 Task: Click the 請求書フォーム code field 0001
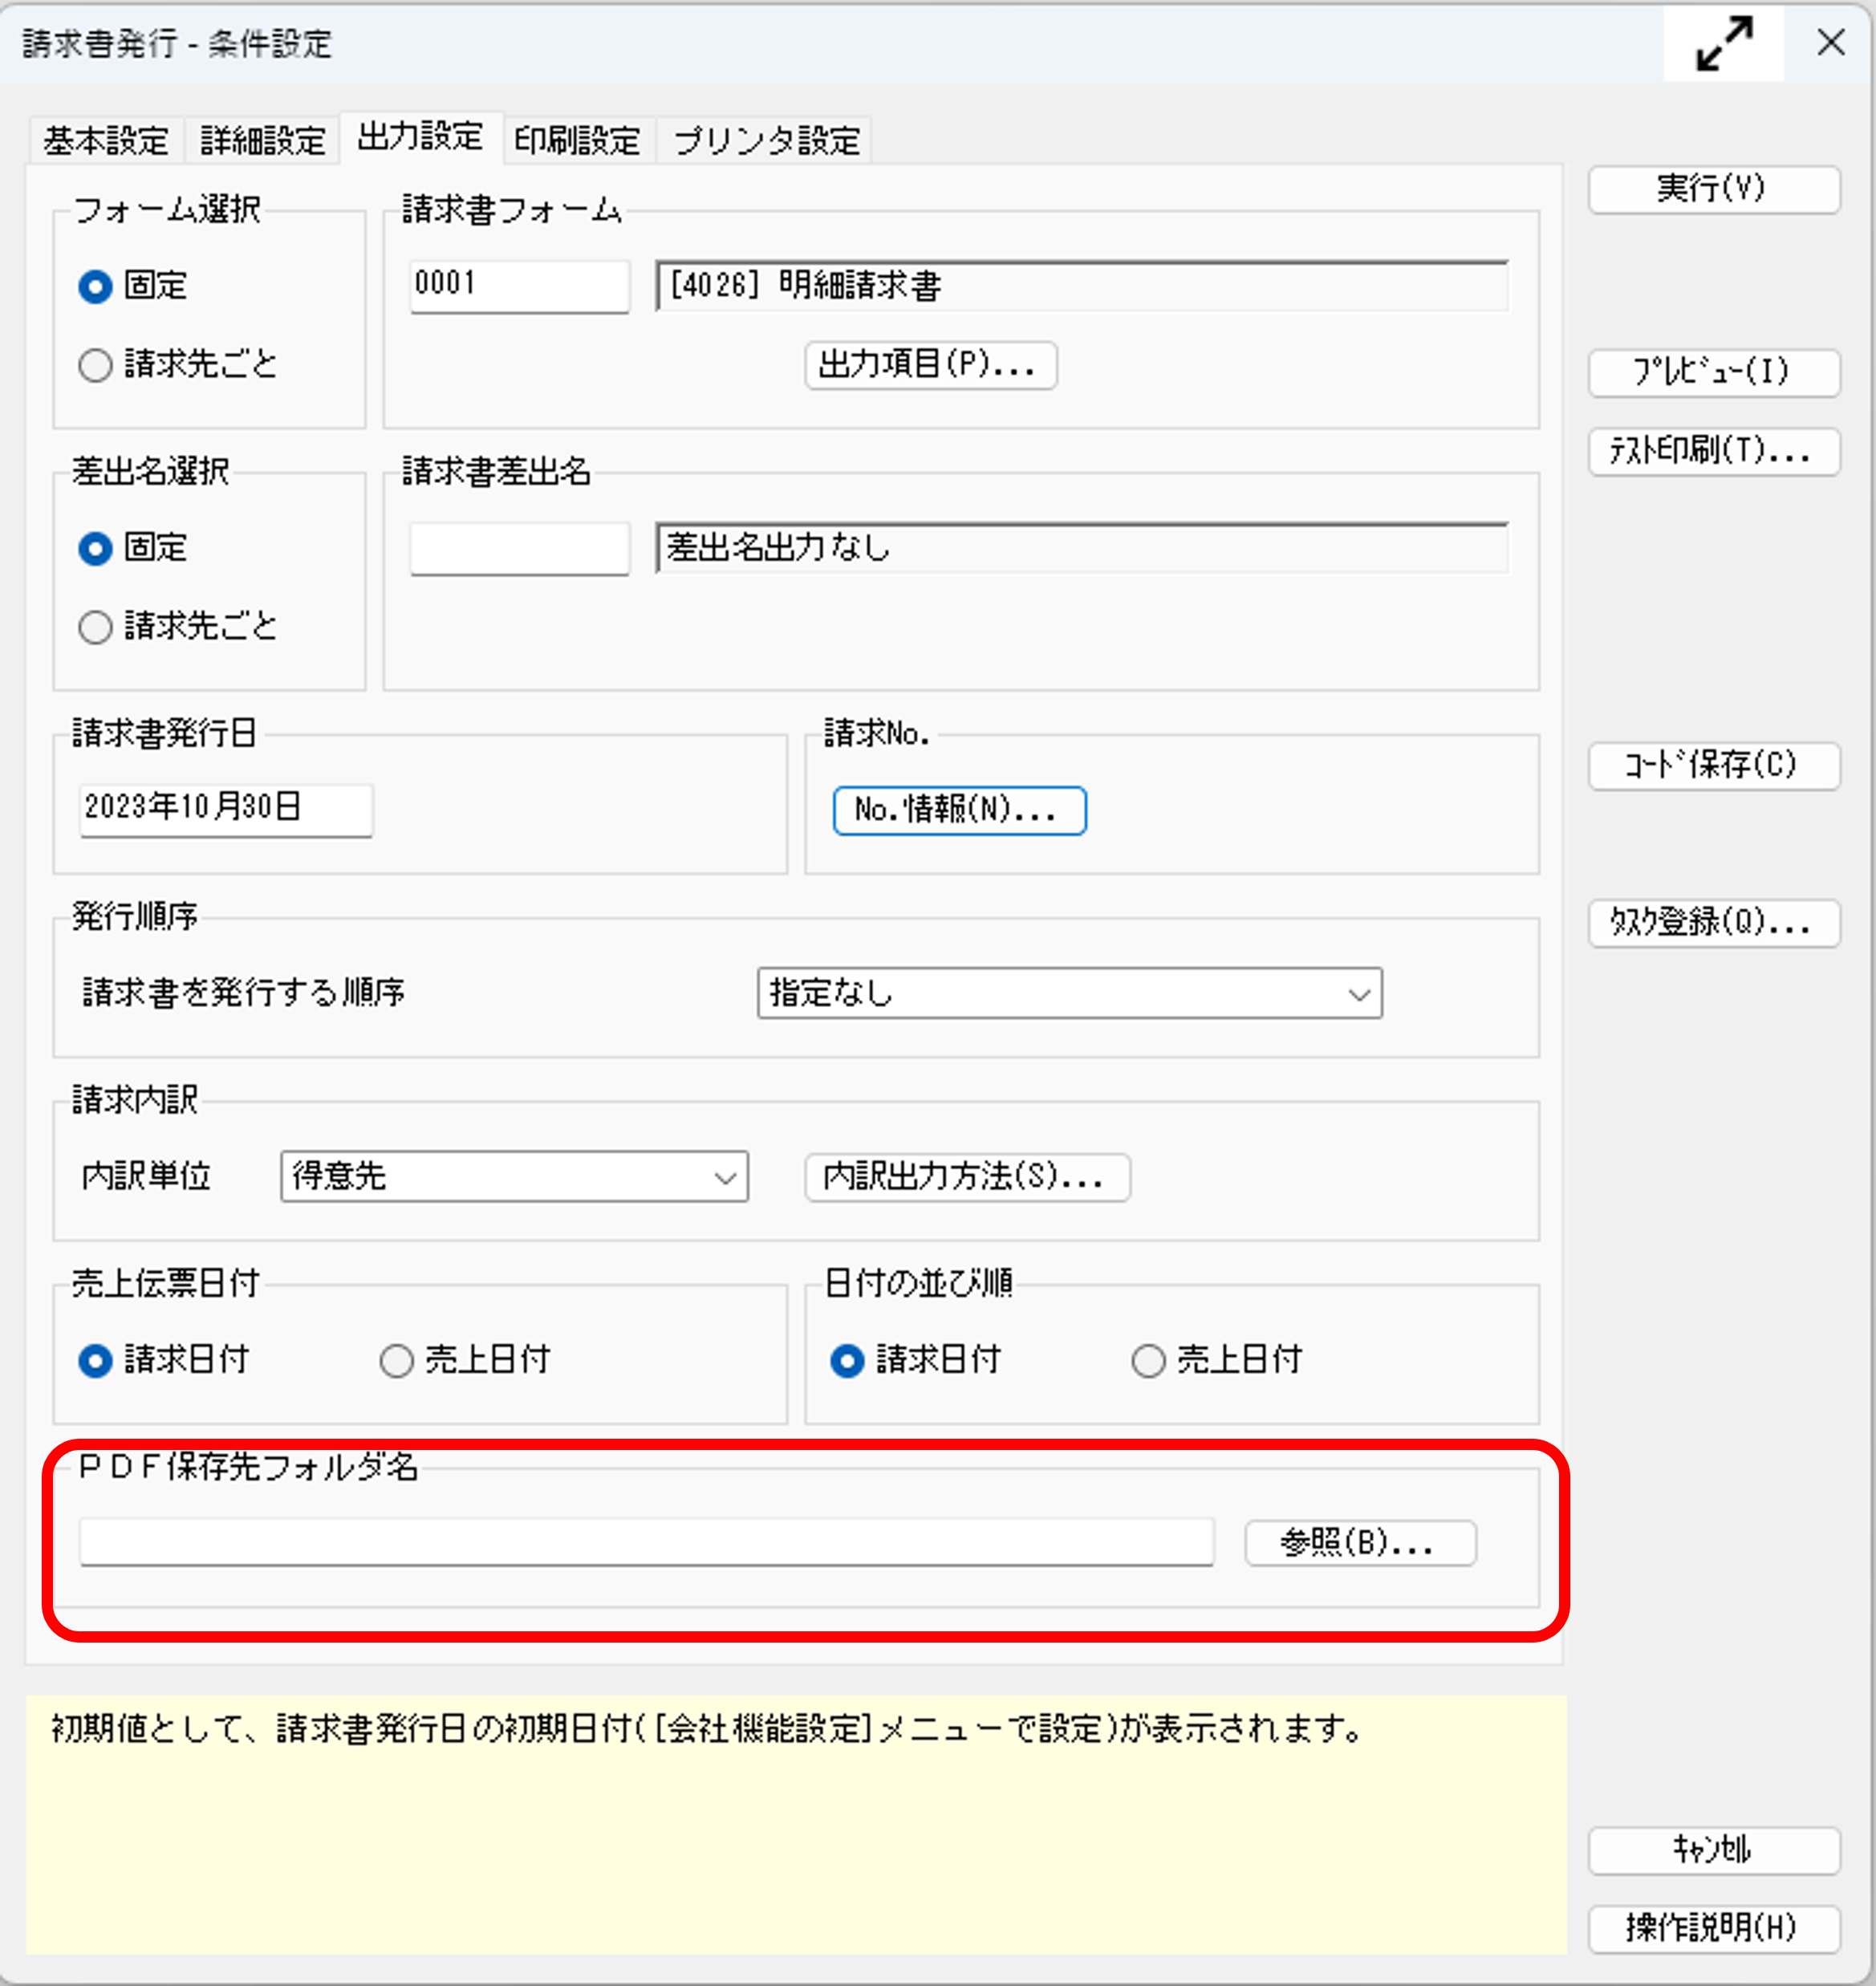pyautogui.click(x=520, y=287)
